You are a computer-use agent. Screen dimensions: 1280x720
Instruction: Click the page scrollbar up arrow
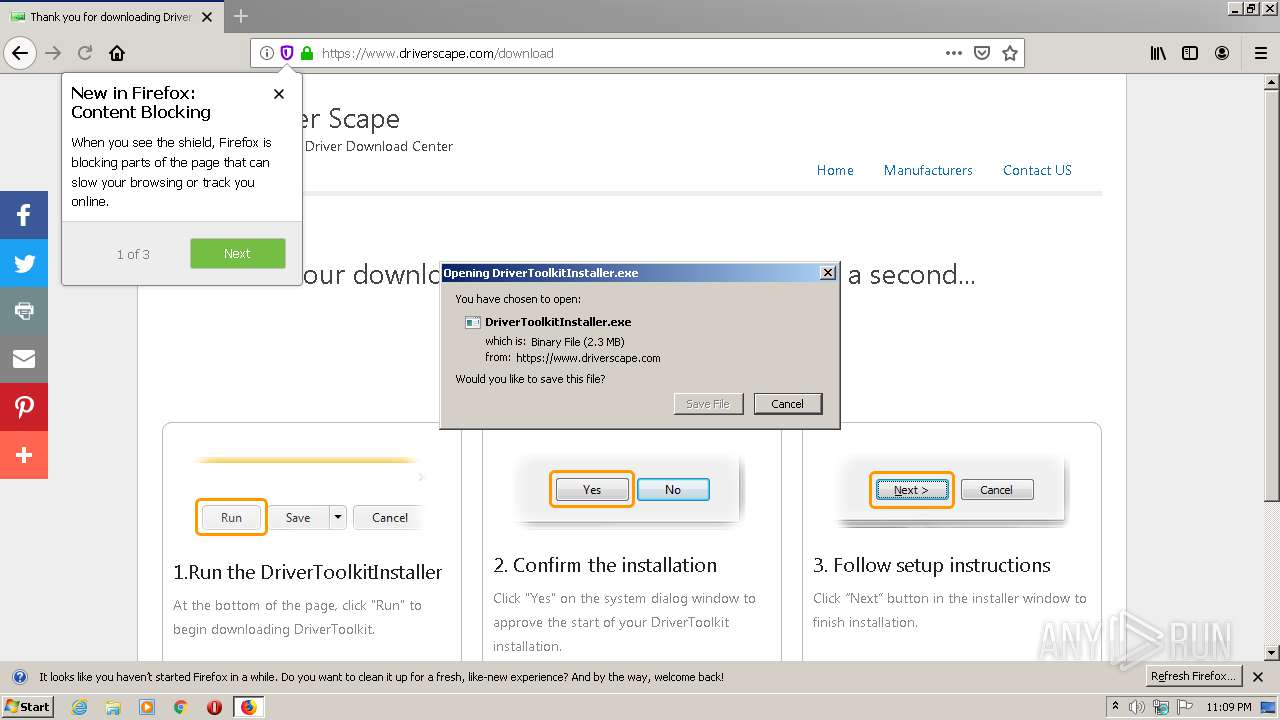(x=1272, y=81)
